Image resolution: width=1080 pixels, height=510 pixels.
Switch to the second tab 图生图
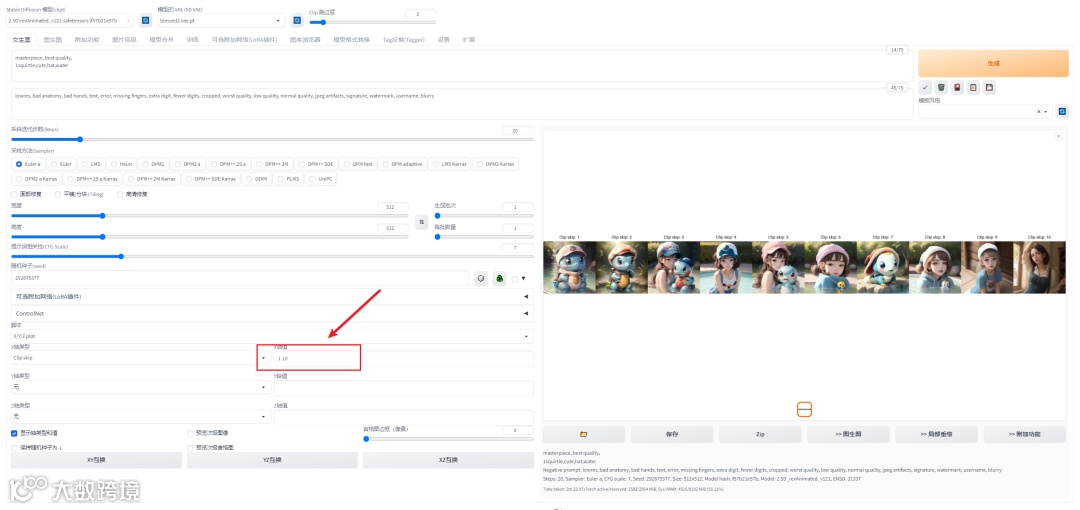pos(52,39)
